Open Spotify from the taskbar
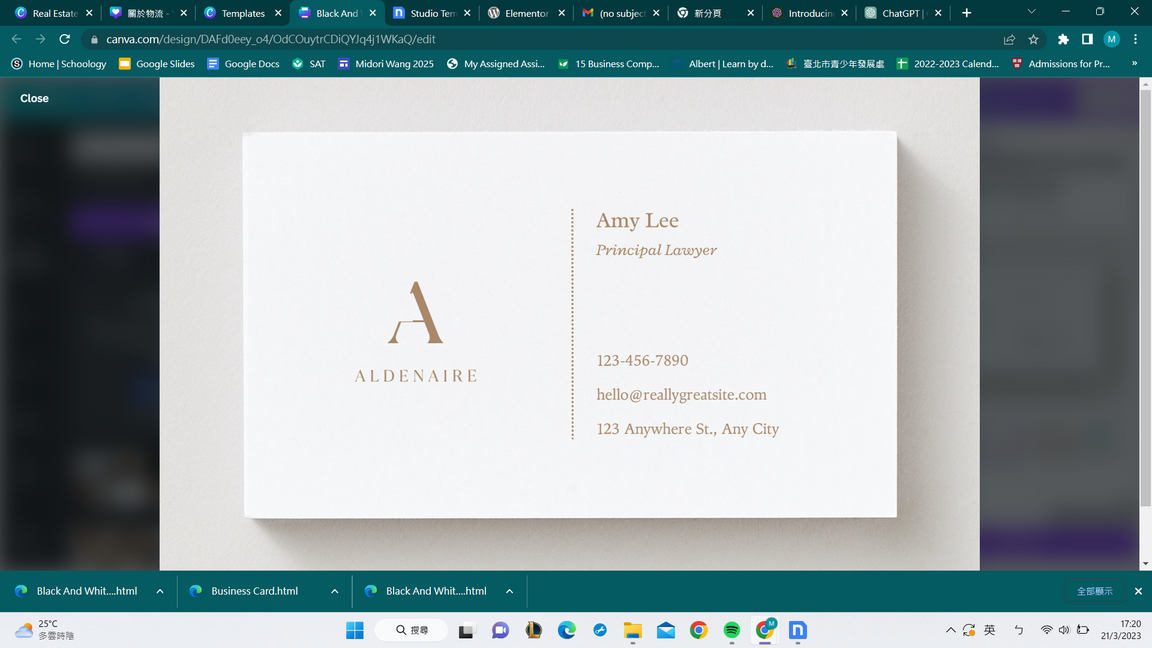Image resolution: width=1152 pixels, height=648 pixels. pyautogui.click(x=732, y=630)
